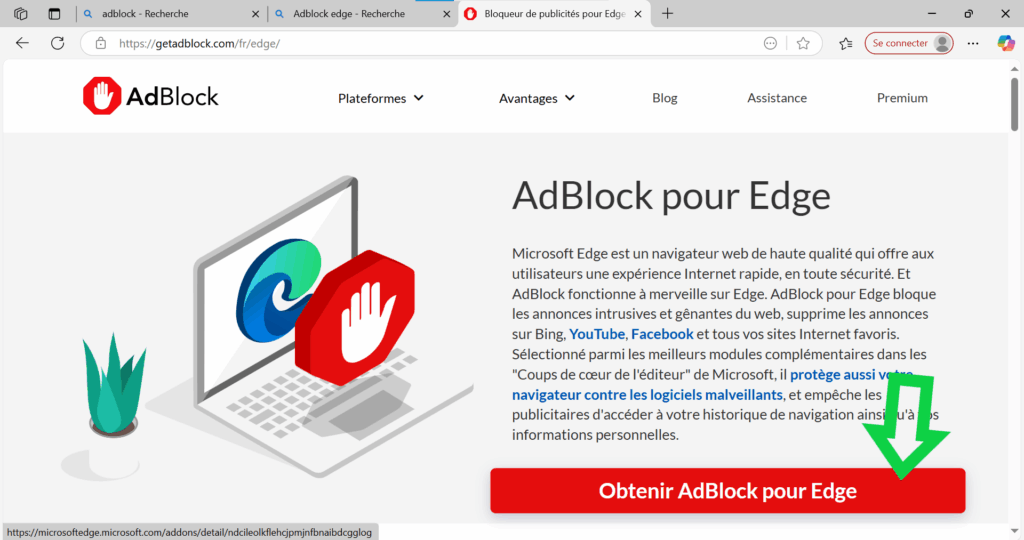Click 'Obtenir AdBlock pour Edge' button
1024x540 pixels.
point(727,491)
